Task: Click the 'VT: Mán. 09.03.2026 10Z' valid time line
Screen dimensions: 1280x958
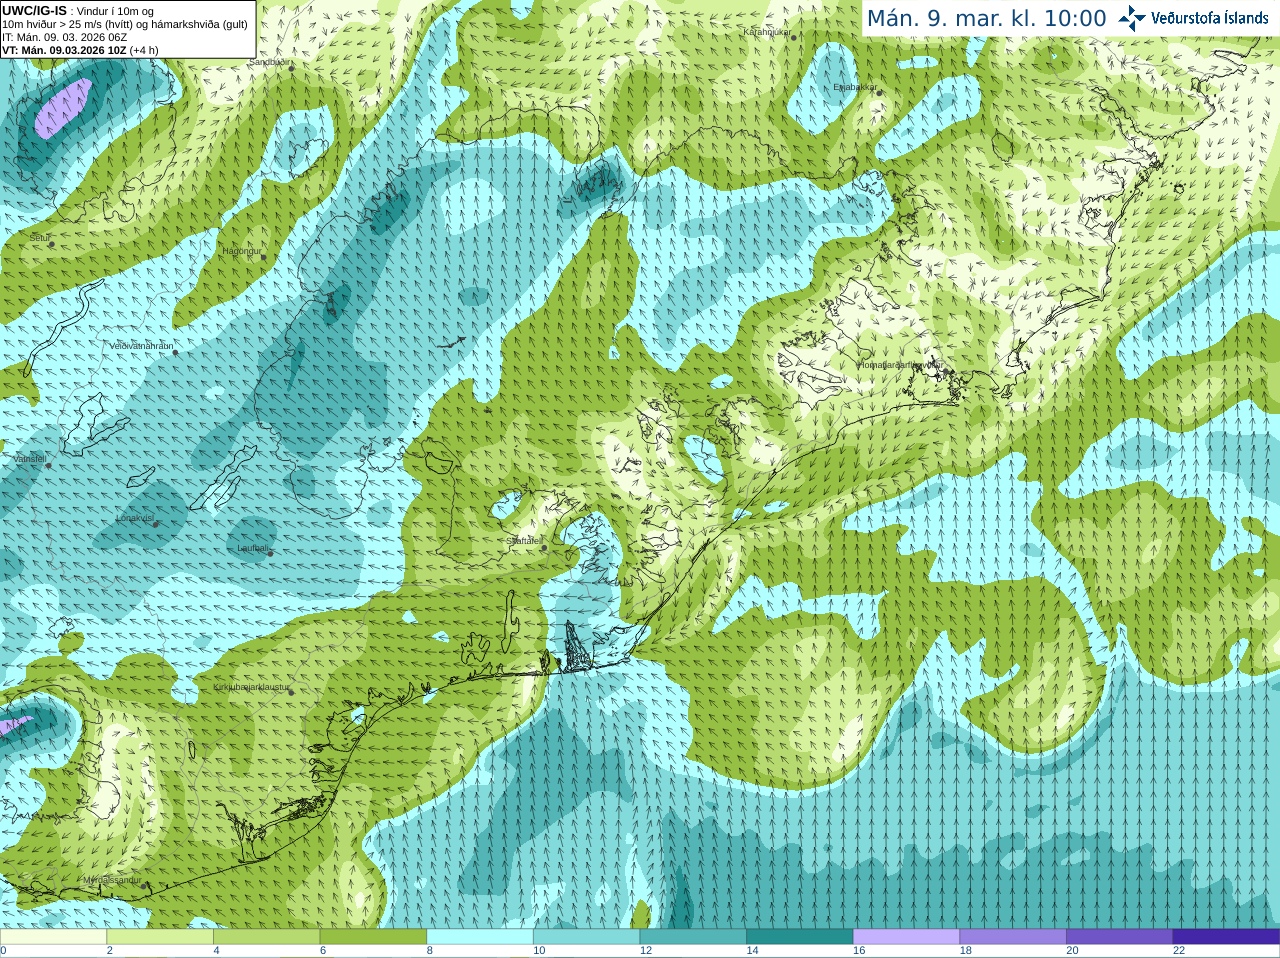Action: point(64,50)
